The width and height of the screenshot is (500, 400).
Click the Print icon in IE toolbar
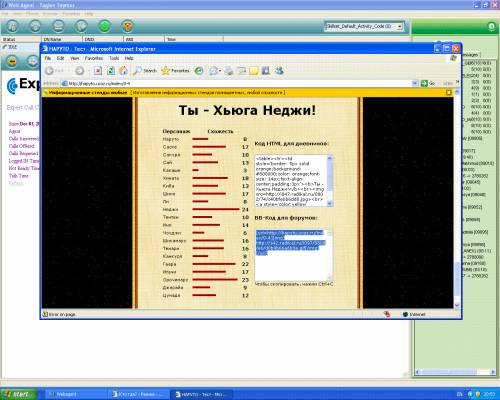click(229, 71)
